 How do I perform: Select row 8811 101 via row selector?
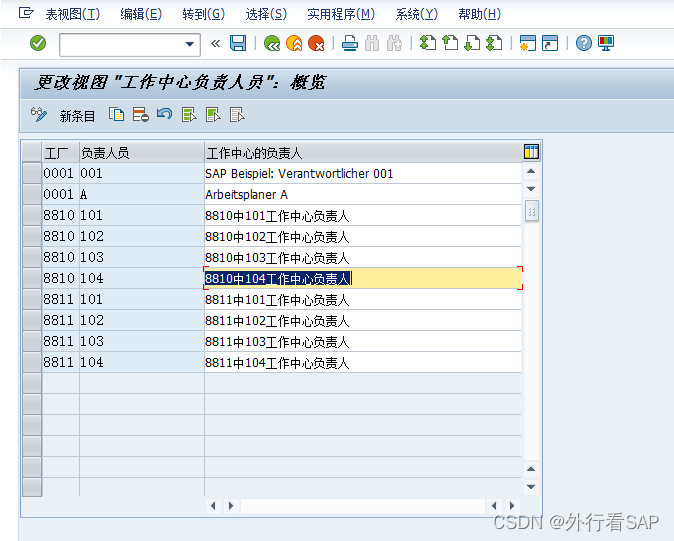32,300
